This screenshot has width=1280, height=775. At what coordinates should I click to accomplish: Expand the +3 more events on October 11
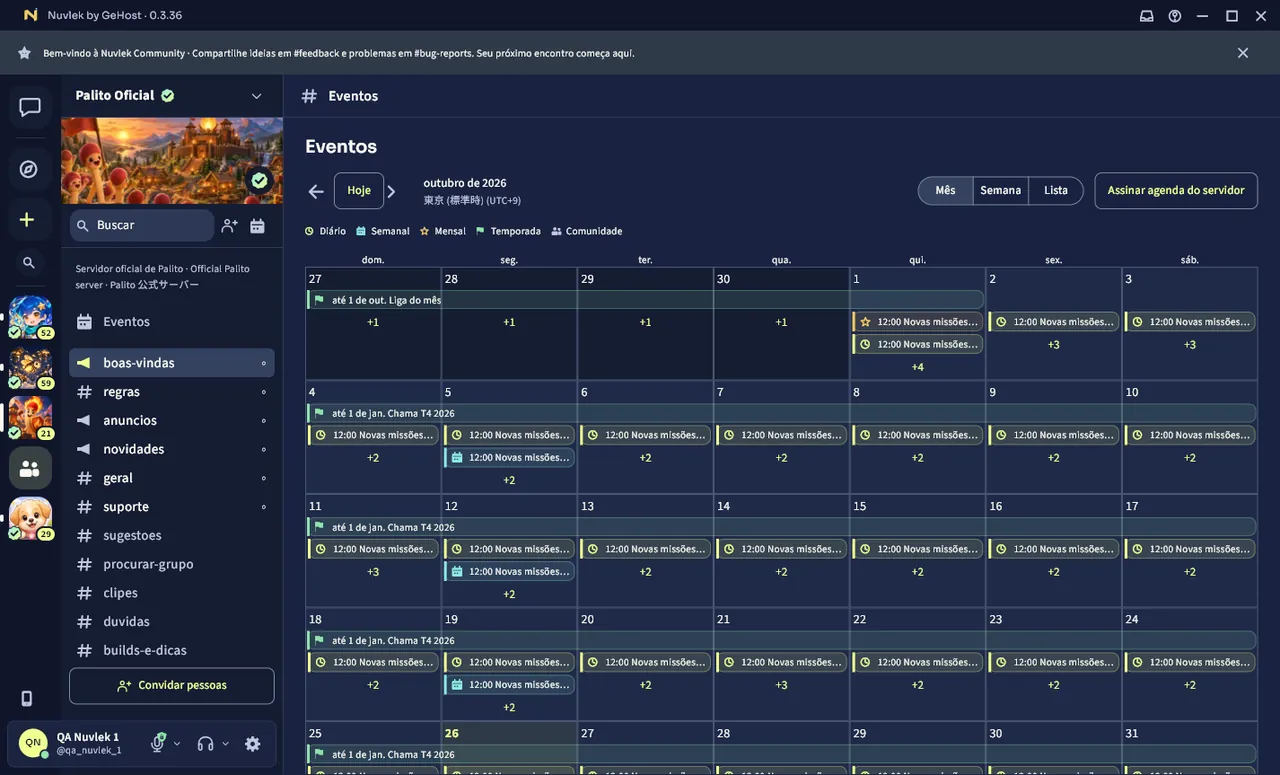tap(373, 572)
